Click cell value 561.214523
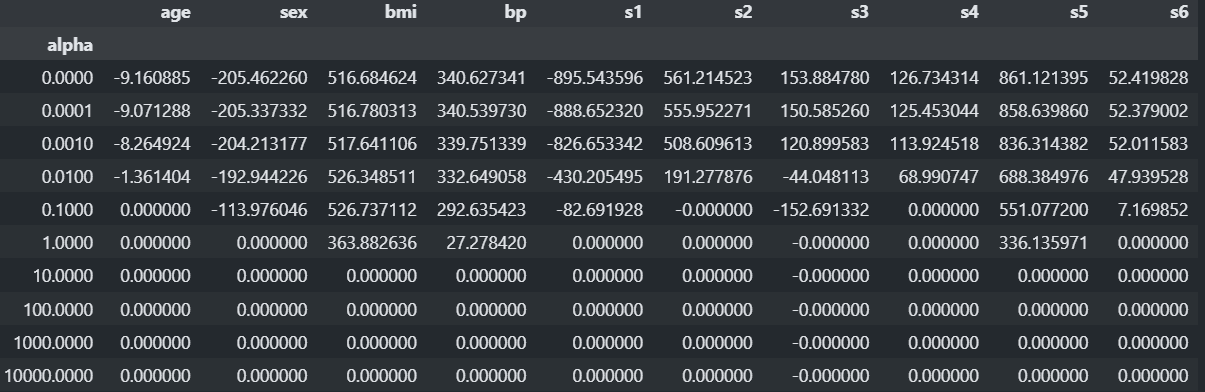The image size is (1205, 392). (707, 77)
